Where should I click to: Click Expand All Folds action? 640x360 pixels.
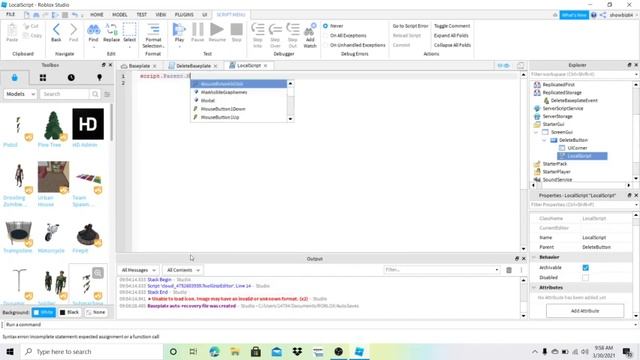pyautogui.click(x=451, y=36)
